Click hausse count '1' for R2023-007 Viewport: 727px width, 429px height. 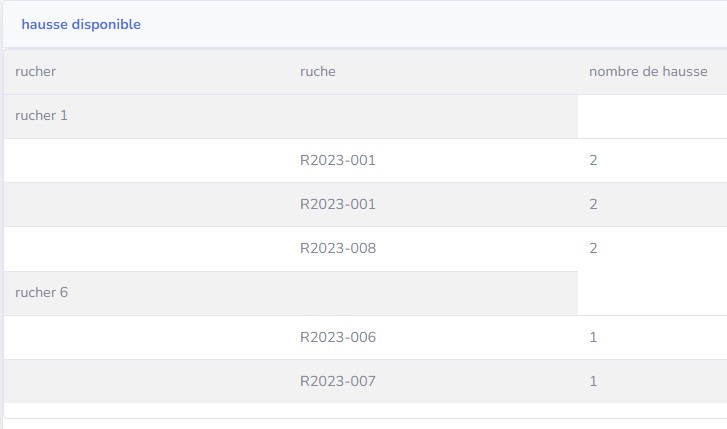594,381
